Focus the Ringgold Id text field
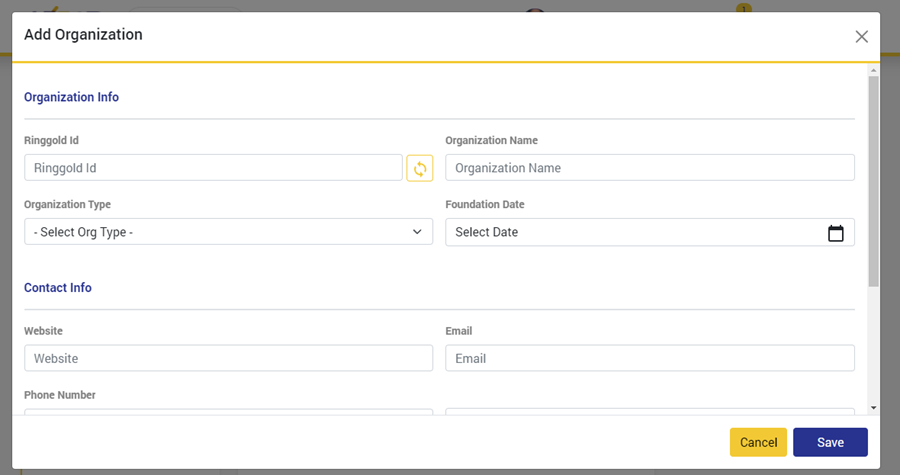 tap(213, 168)
